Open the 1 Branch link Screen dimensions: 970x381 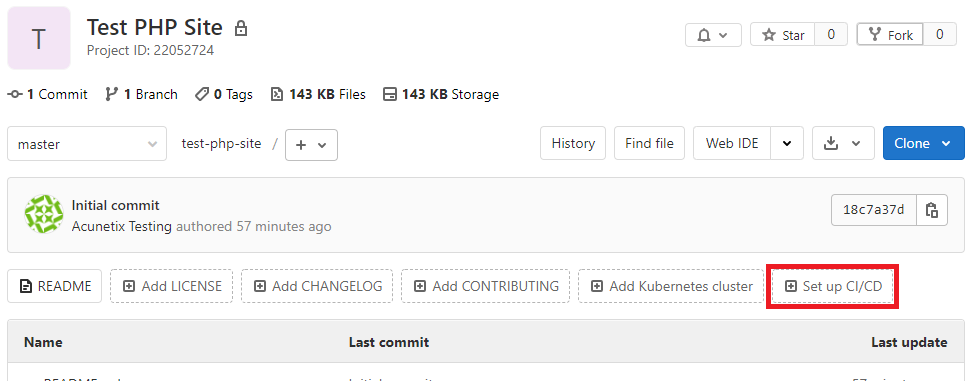pos(141,95)
